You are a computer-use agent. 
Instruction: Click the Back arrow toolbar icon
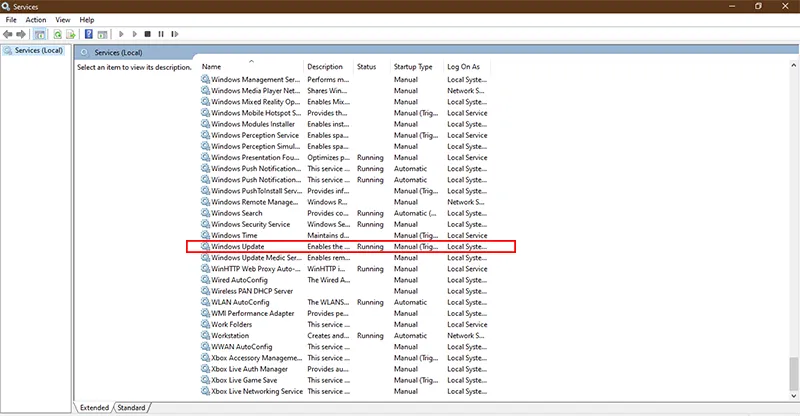coord(9,33)
